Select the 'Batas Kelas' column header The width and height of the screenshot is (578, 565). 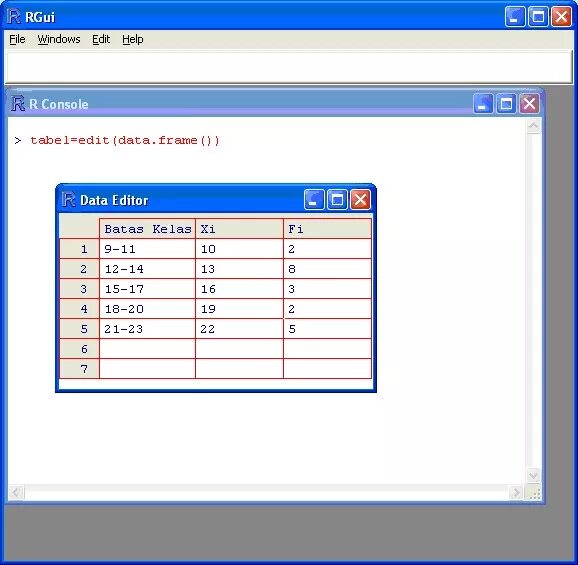(x=147, y=229)
